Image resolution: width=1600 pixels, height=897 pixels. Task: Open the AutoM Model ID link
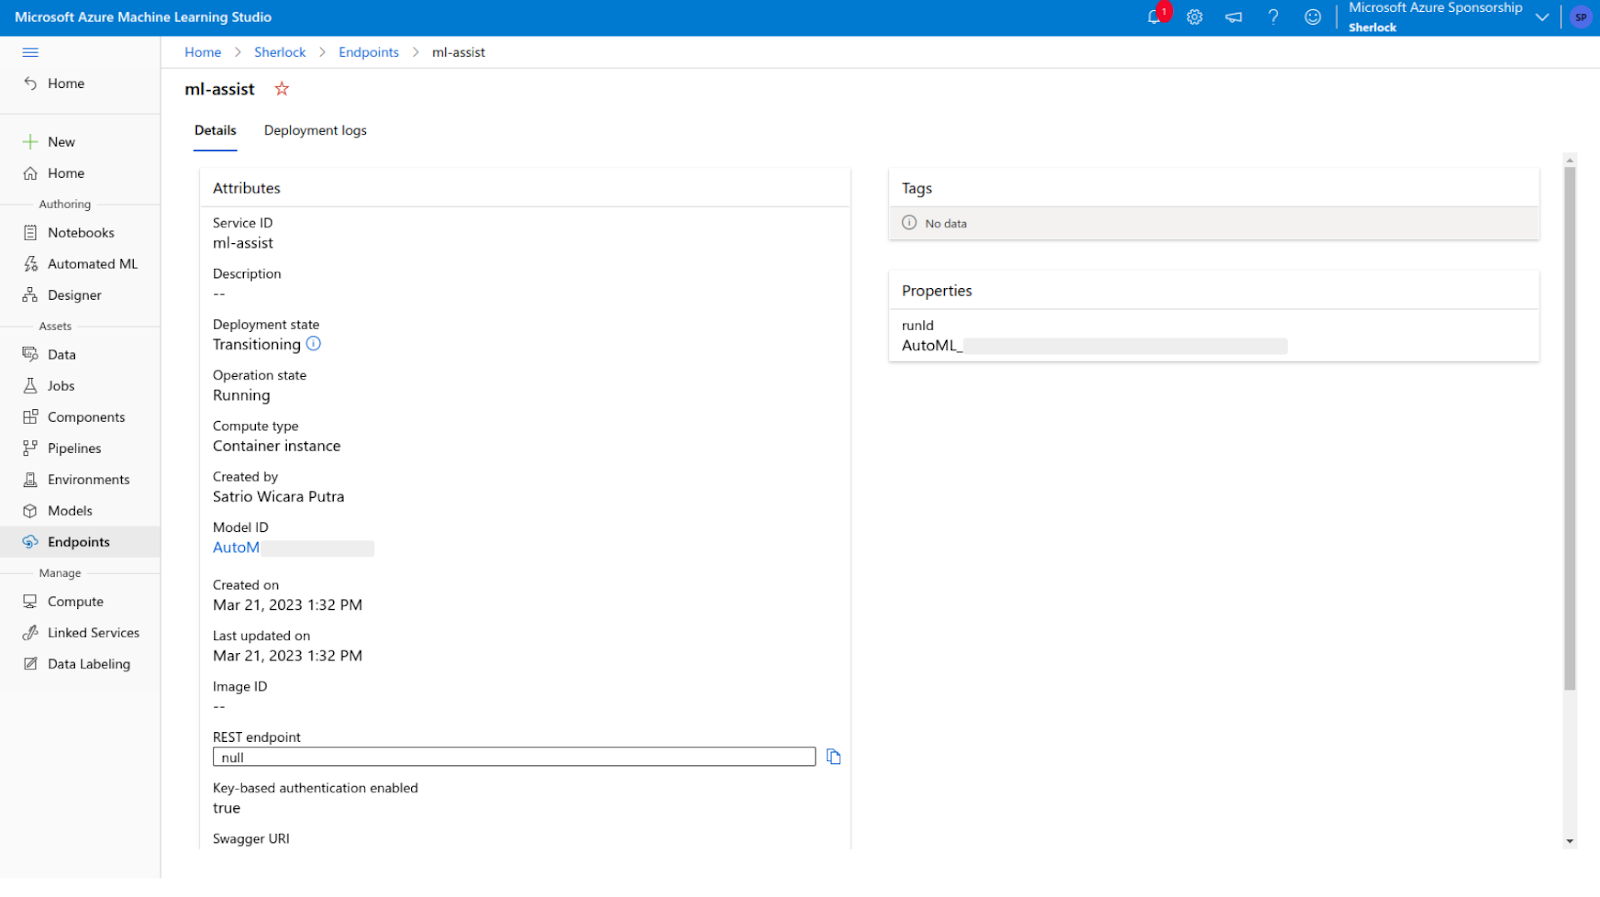pyautogui.click(x=236, y=548)
